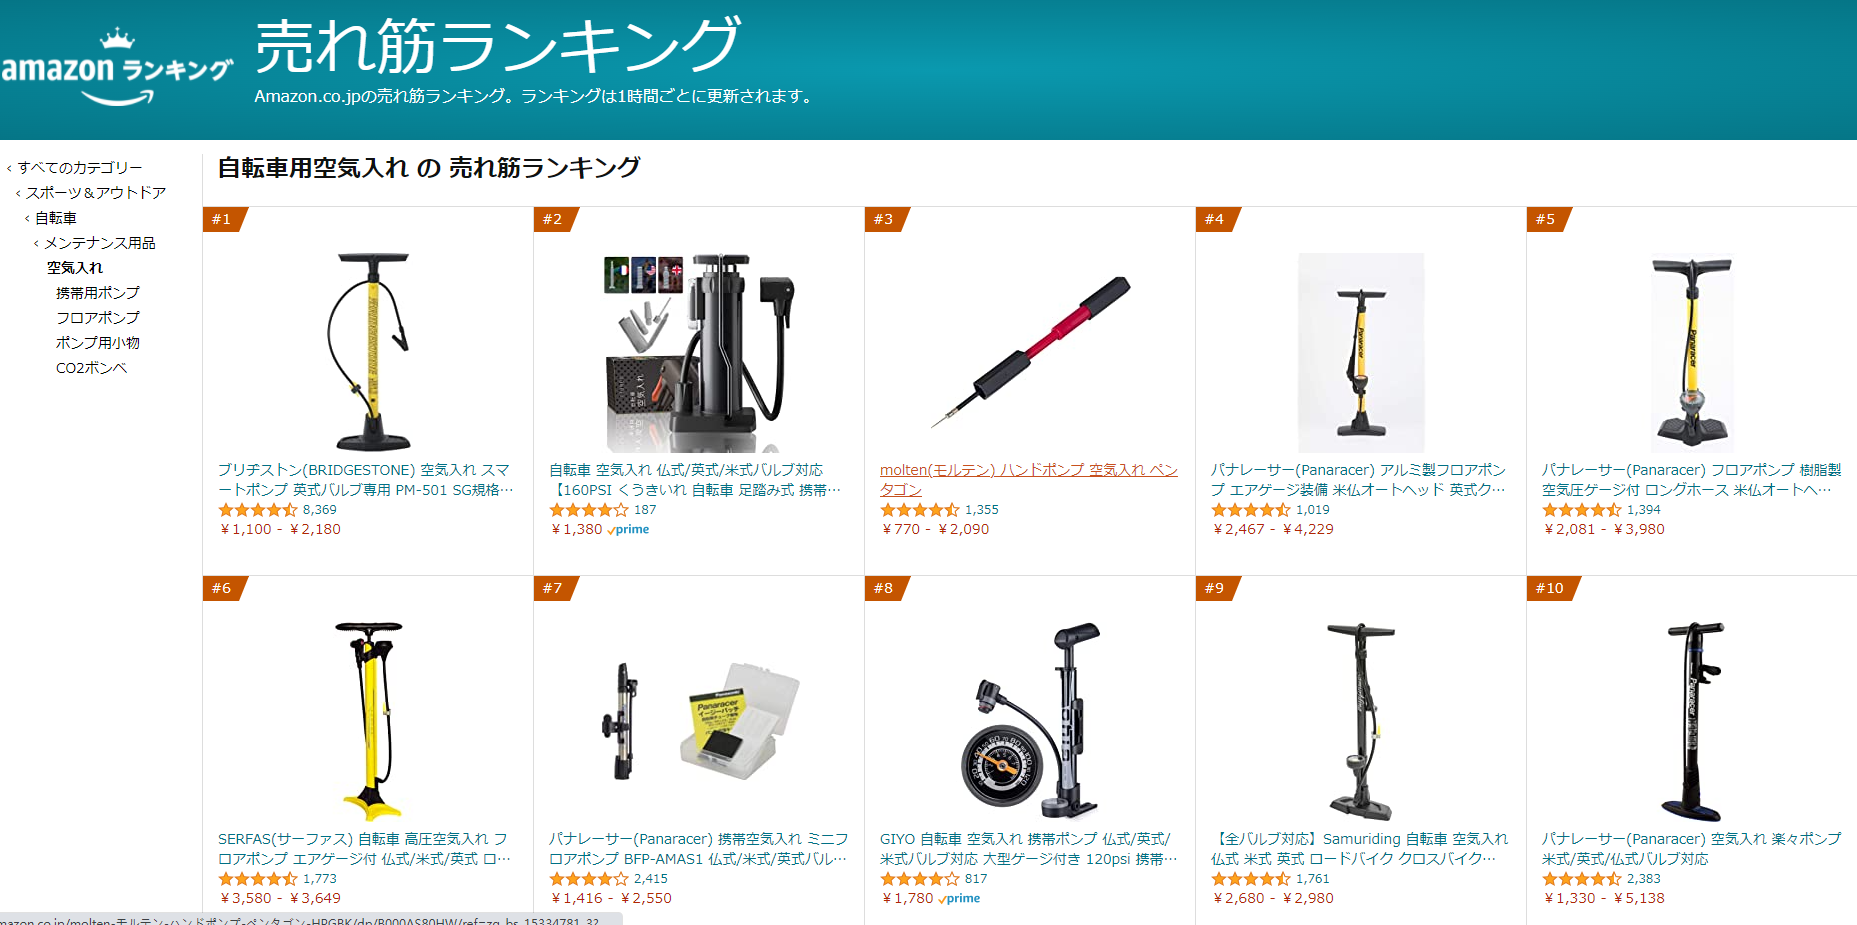Open the ブリヂストン スマートポンプ title link

click(366, 479)
